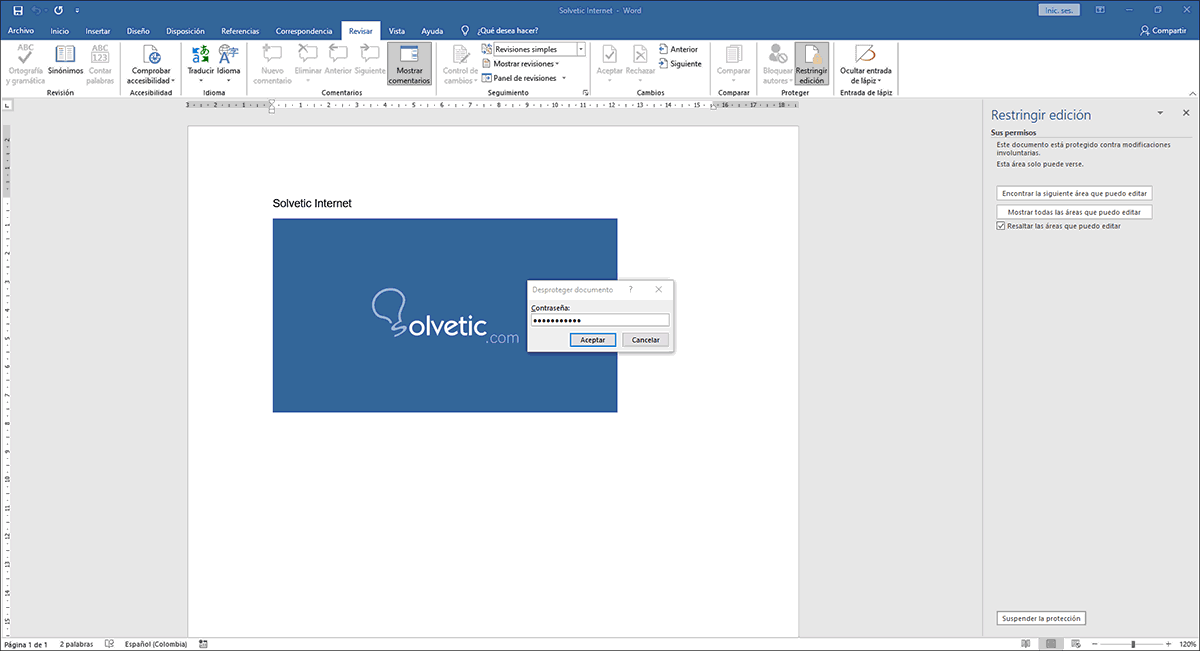Switch to the Referencias tab
The height and width of the screenshot is (651, 1200).
point(239,31)
